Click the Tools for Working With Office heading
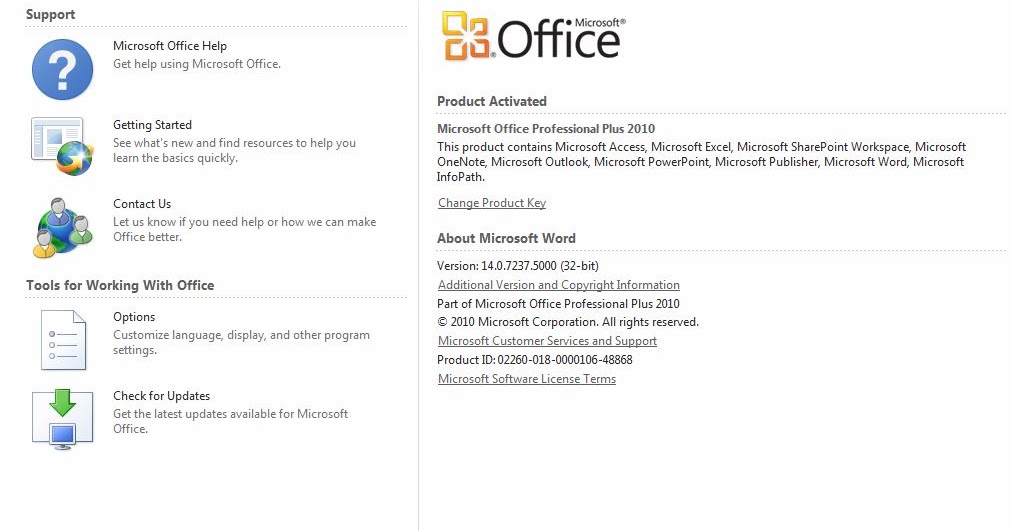Viewport: 1012px width, 531px height. pyautogui.click(x=120, y=285)
